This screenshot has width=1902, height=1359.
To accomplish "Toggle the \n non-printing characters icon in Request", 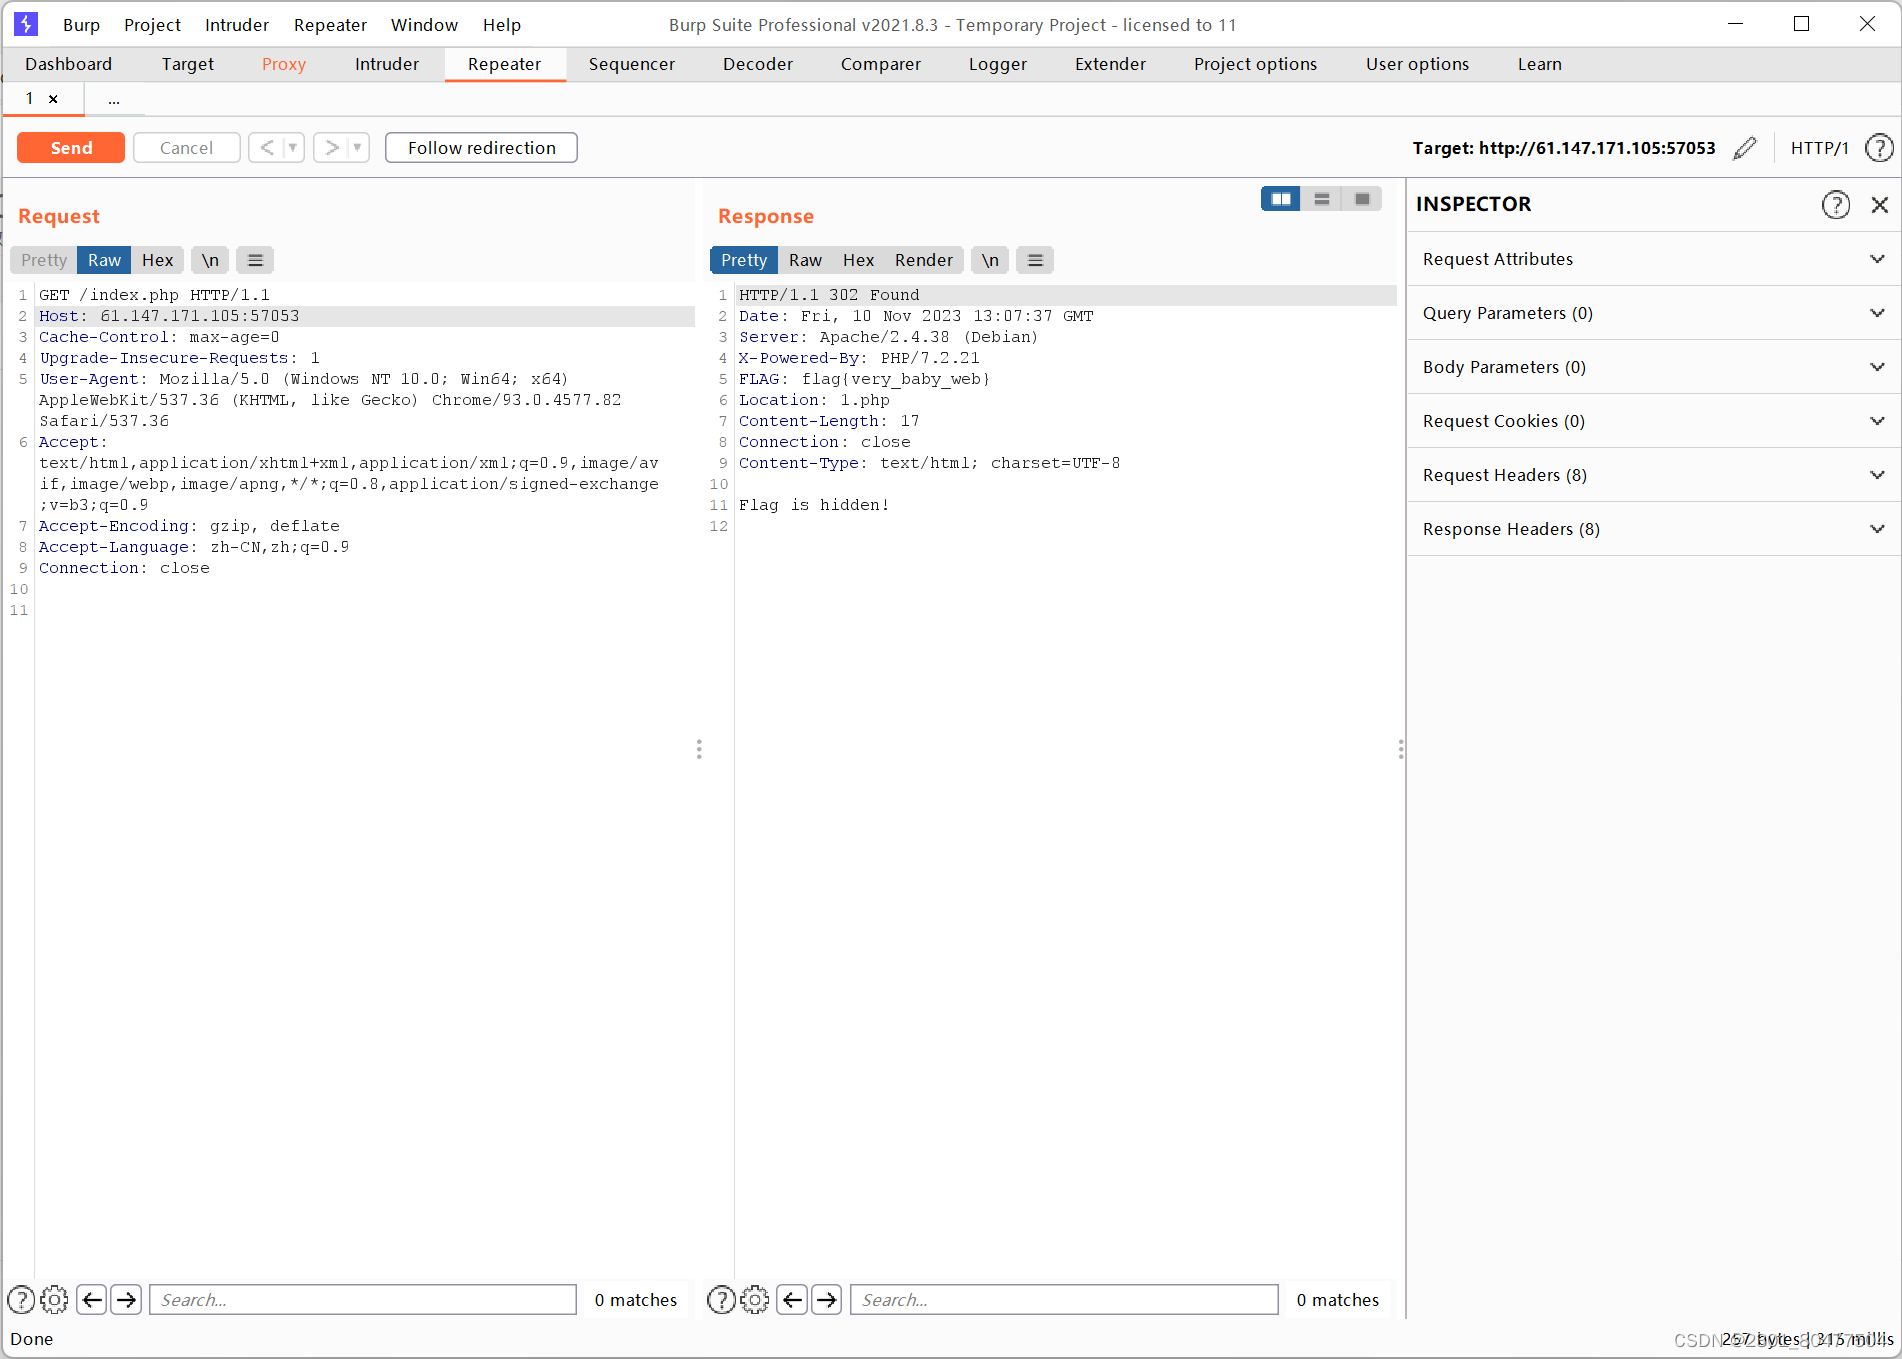I will [209, 260].
